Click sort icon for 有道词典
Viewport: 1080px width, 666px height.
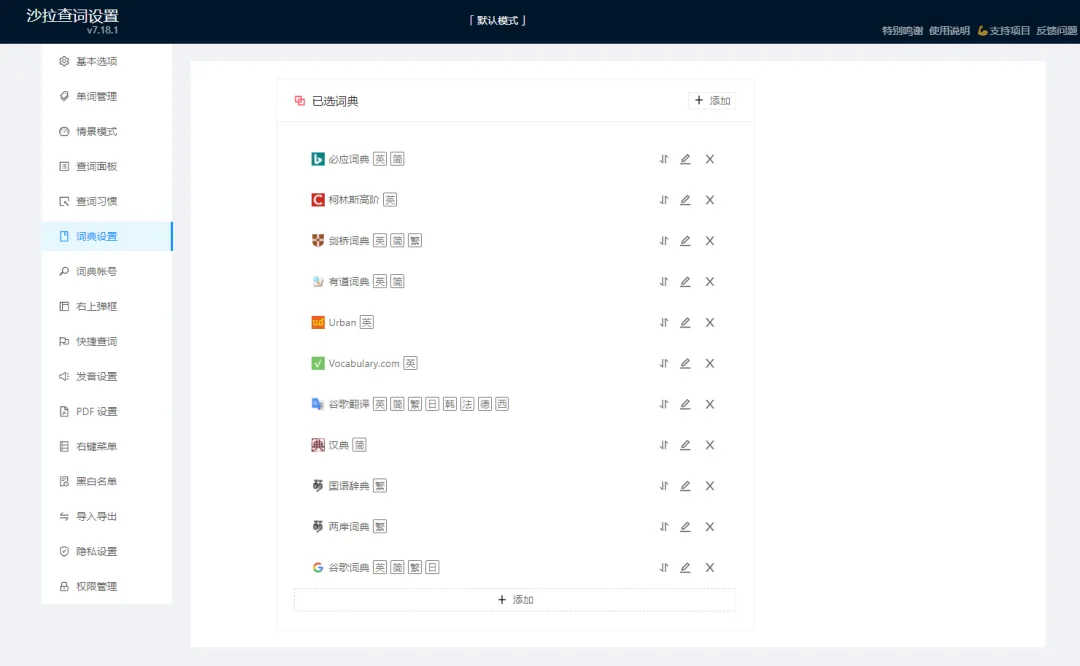[663, 282]
